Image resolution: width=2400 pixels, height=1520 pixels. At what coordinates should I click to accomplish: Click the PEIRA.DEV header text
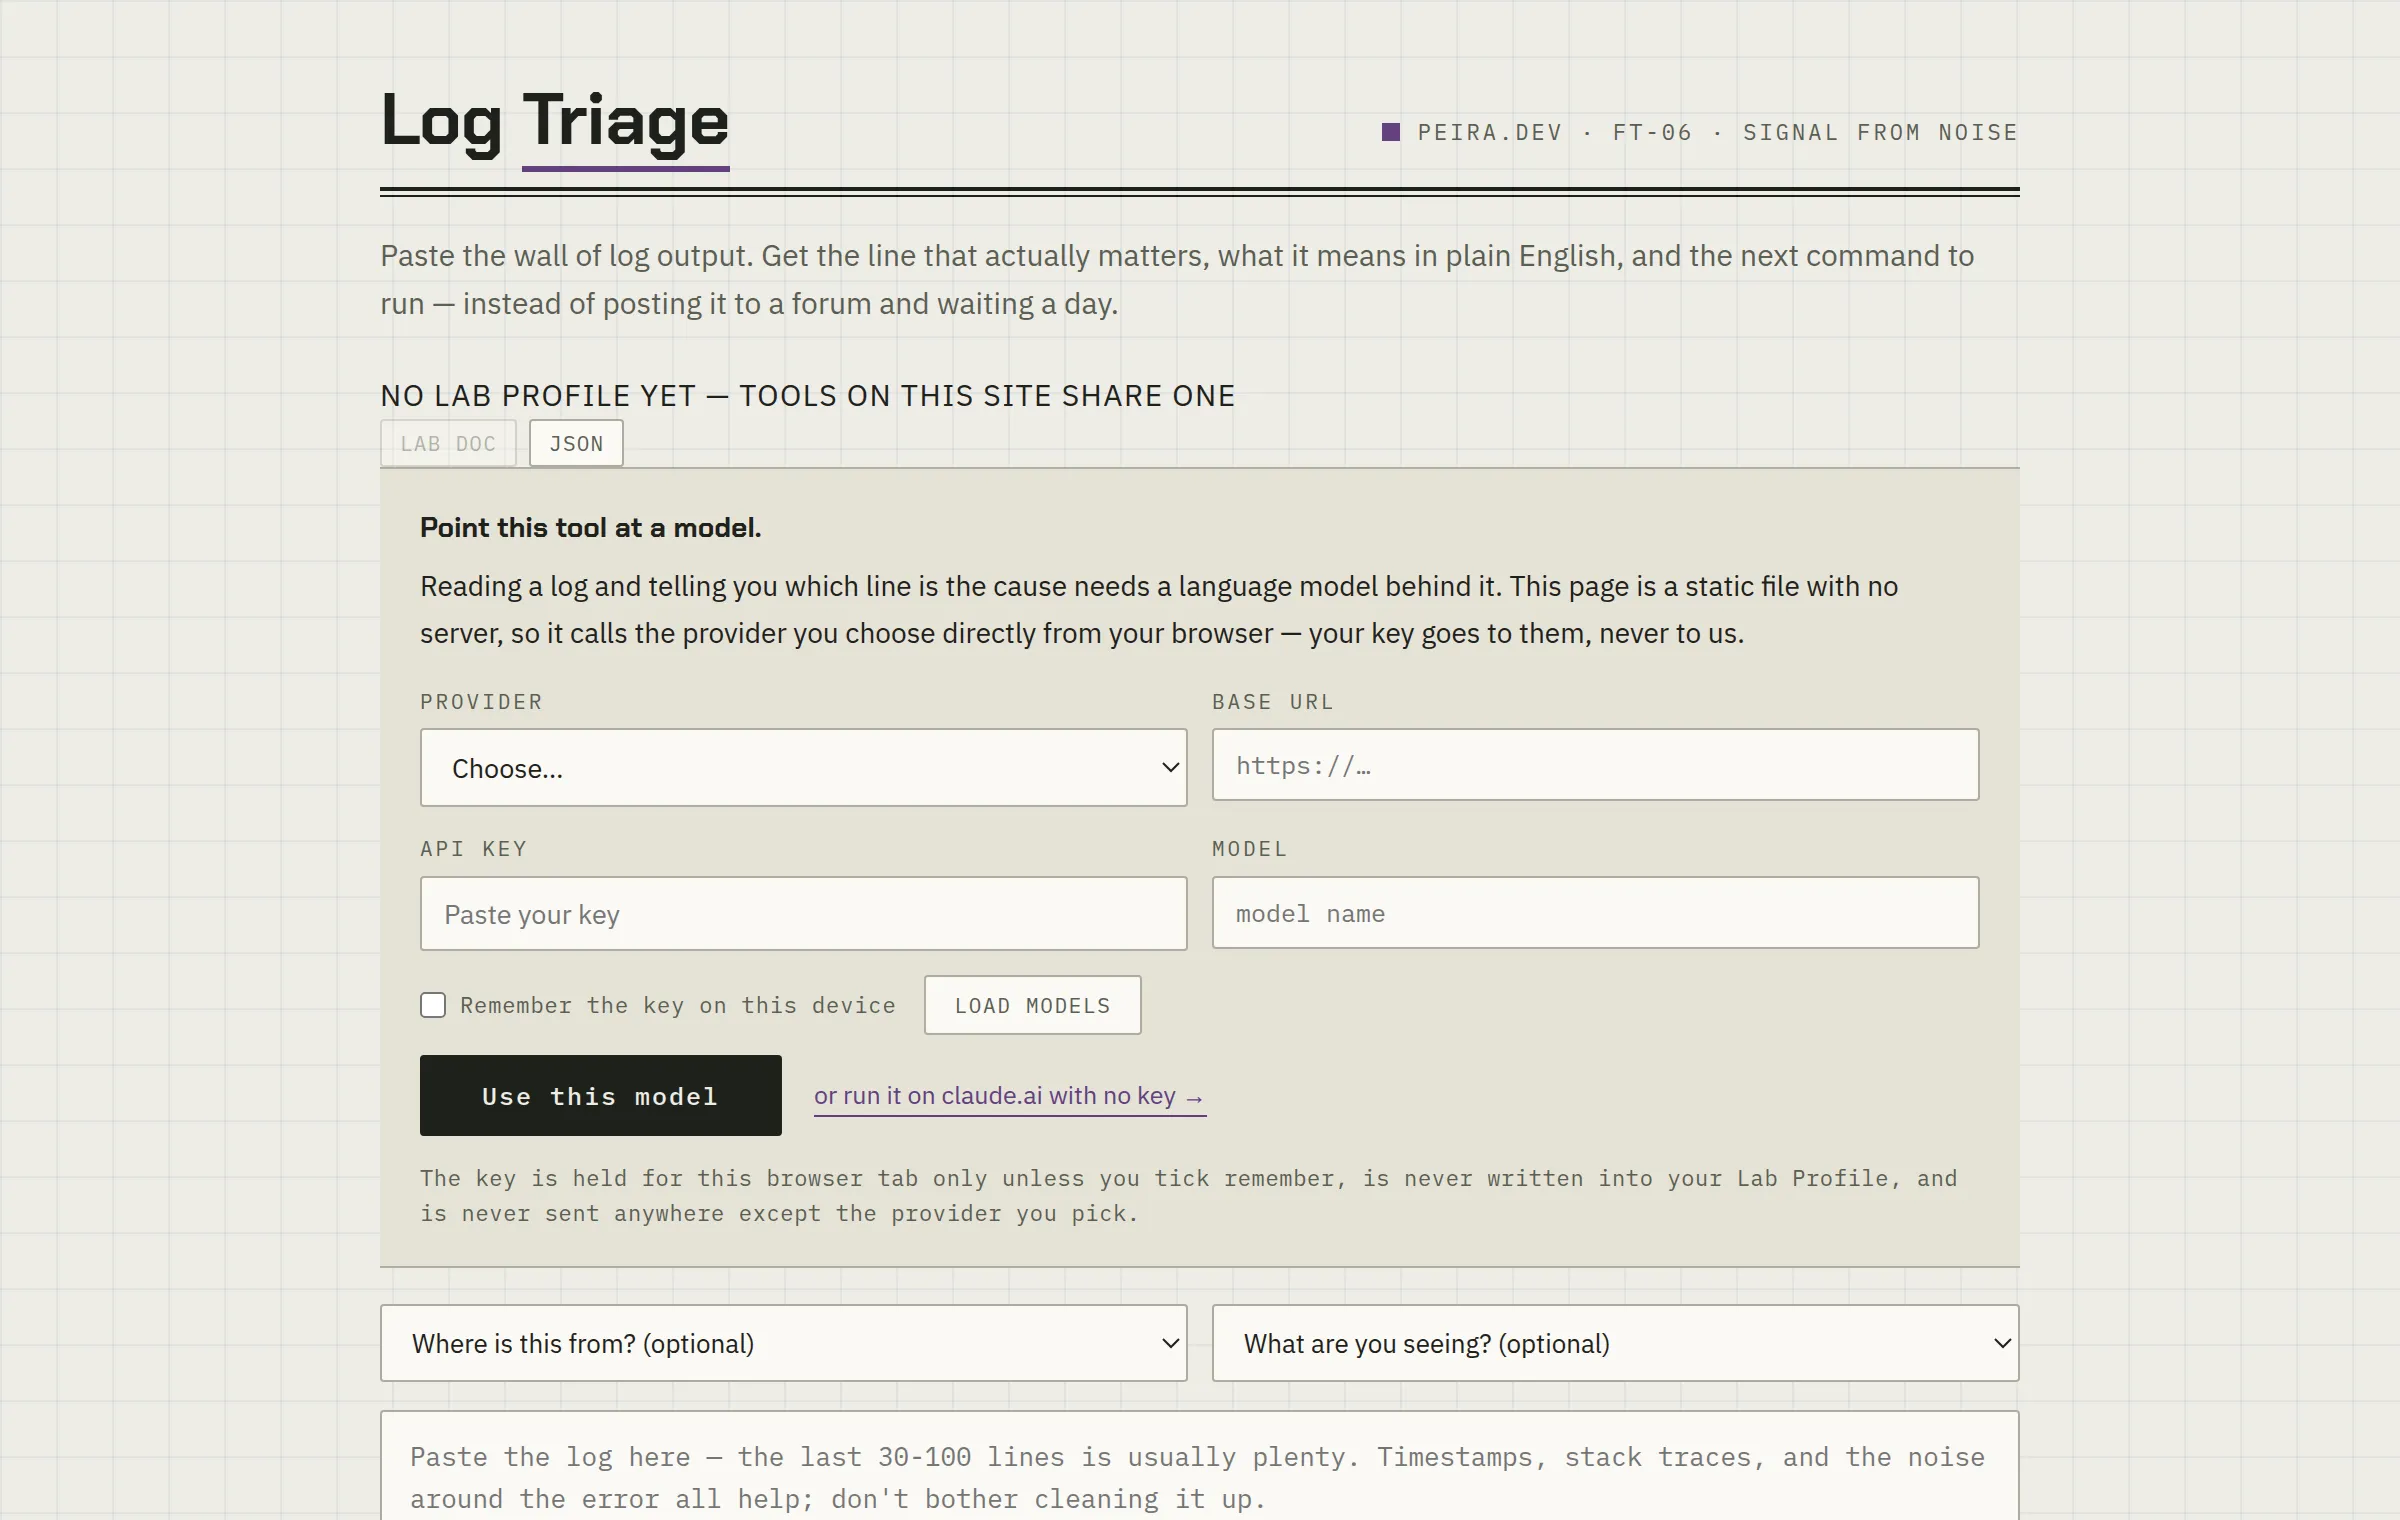click(1490, 133)
